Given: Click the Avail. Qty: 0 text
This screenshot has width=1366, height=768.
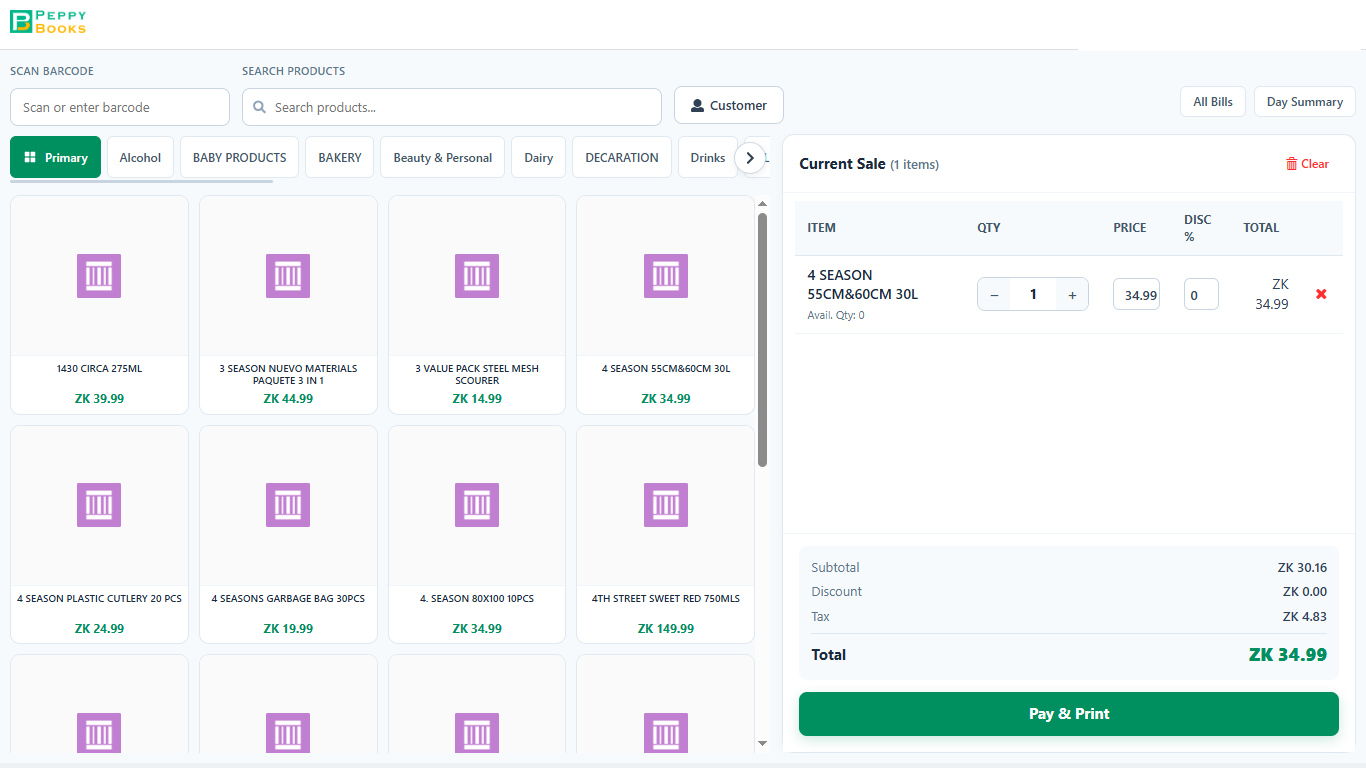Looking at the screenshot, I should pos(836,315).
